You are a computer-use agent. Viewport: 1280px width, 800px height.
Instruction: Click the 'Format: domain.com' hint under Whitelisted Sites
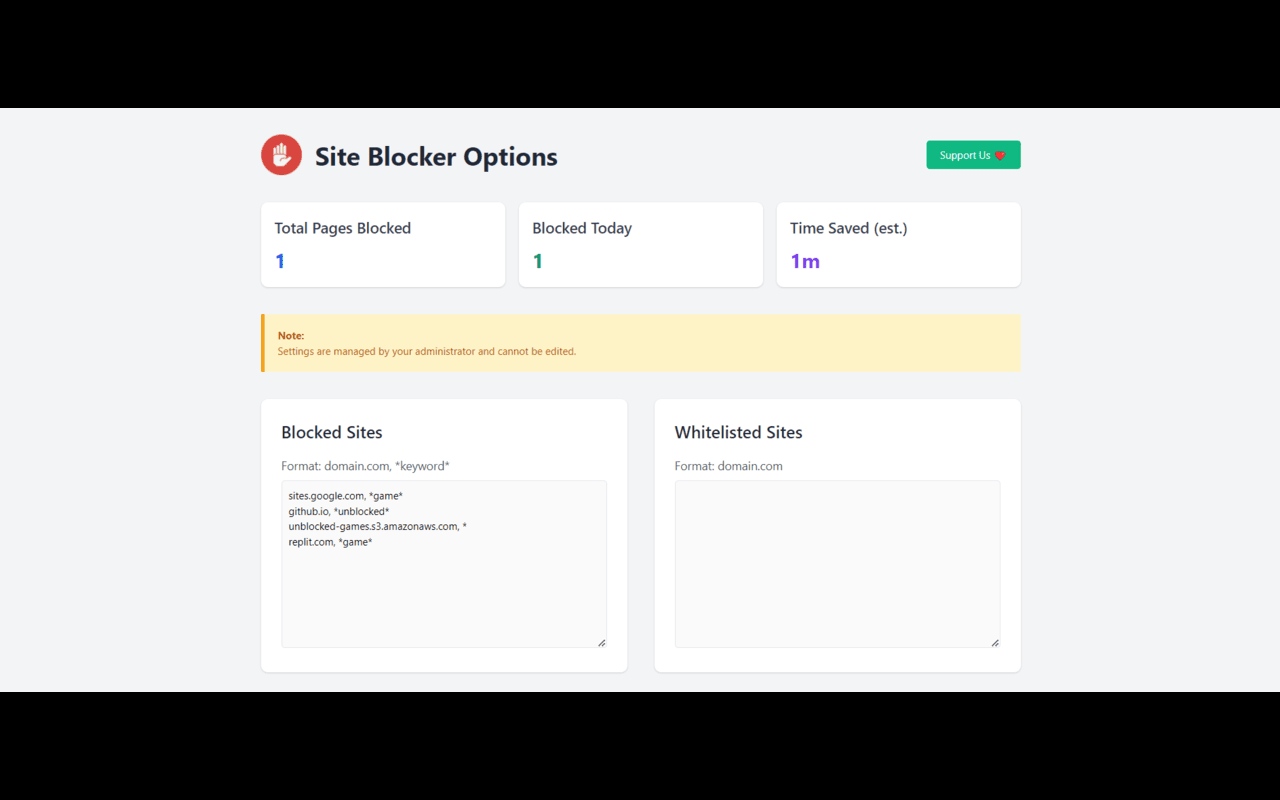pos(729,465)
